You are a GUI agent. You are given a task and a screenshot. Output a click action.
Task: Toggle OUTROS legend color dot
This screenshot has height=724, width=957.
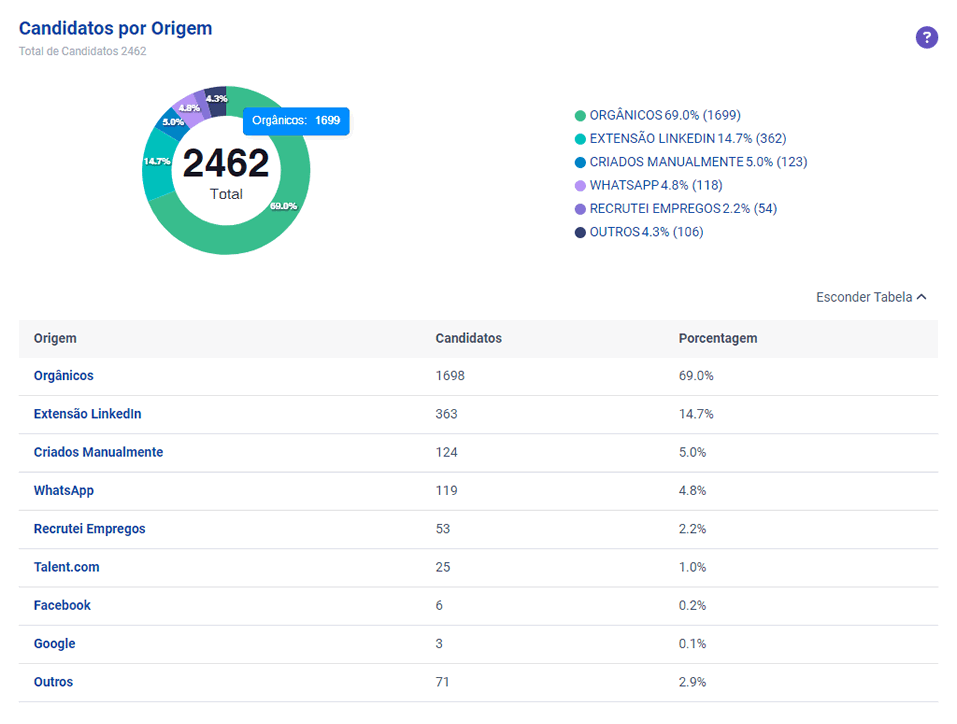(580, 232)
